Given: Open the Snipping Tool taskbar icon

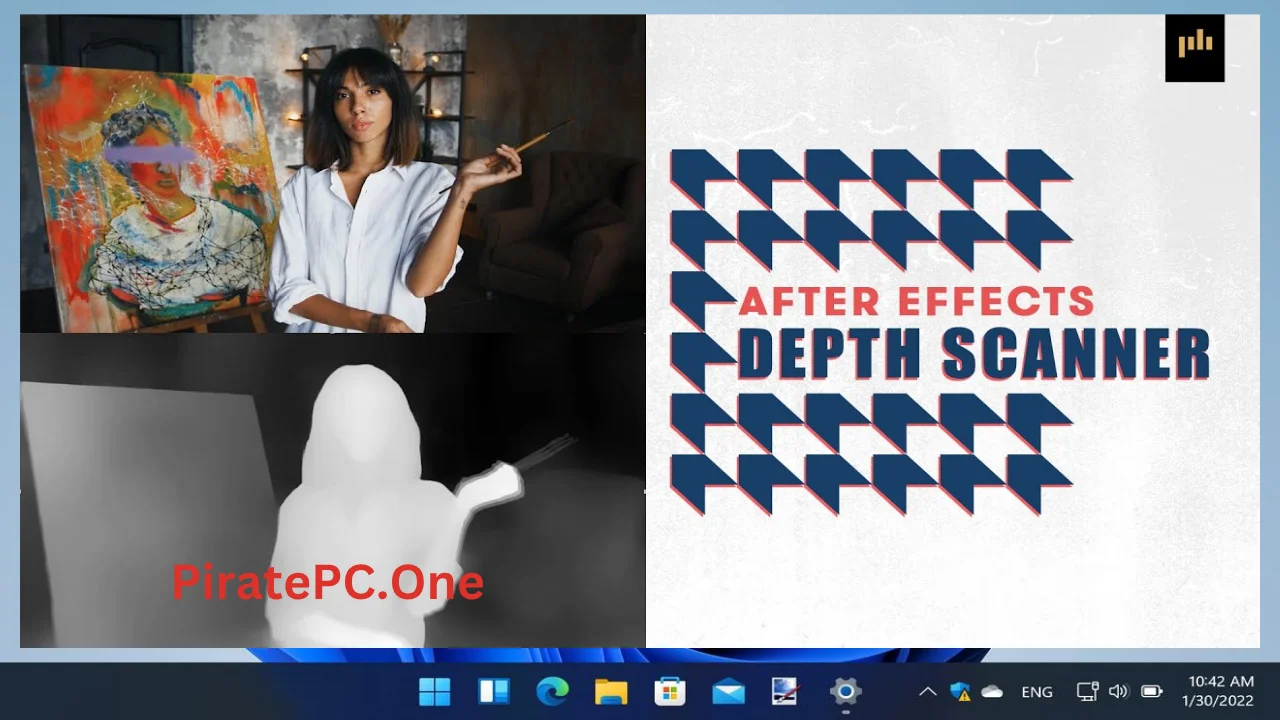Looking at the screenshot, I should [x=786, y=691].
